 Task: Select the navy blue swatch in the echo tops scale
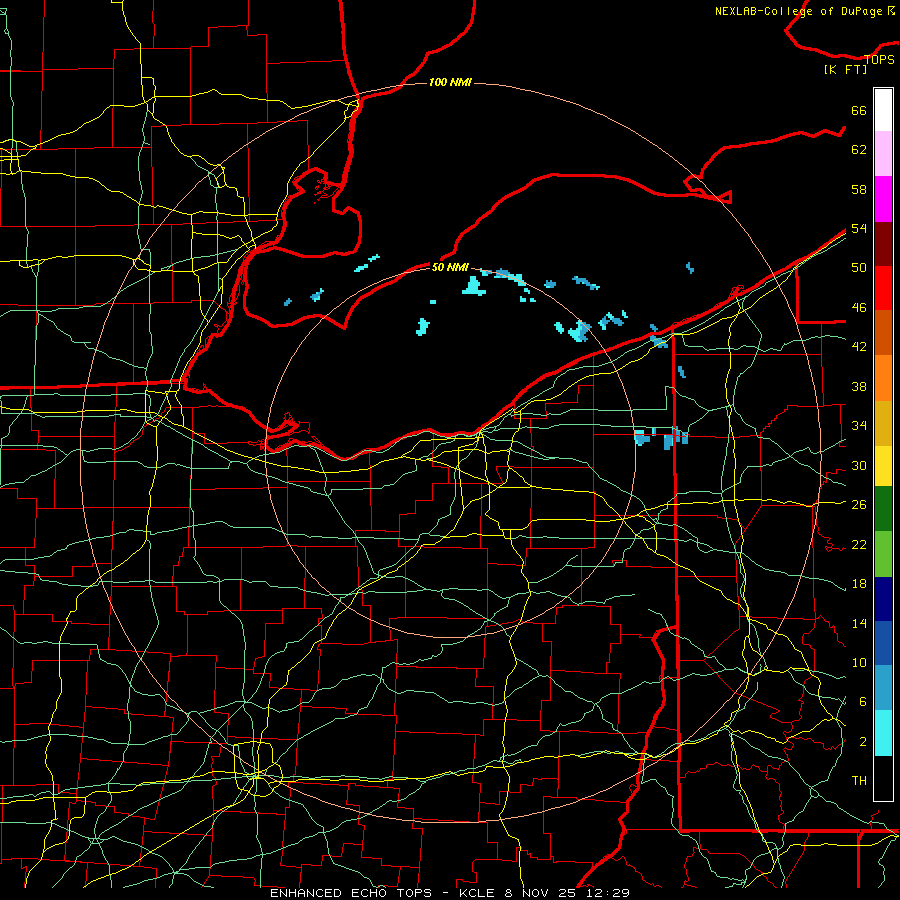[x=883, y=599]
